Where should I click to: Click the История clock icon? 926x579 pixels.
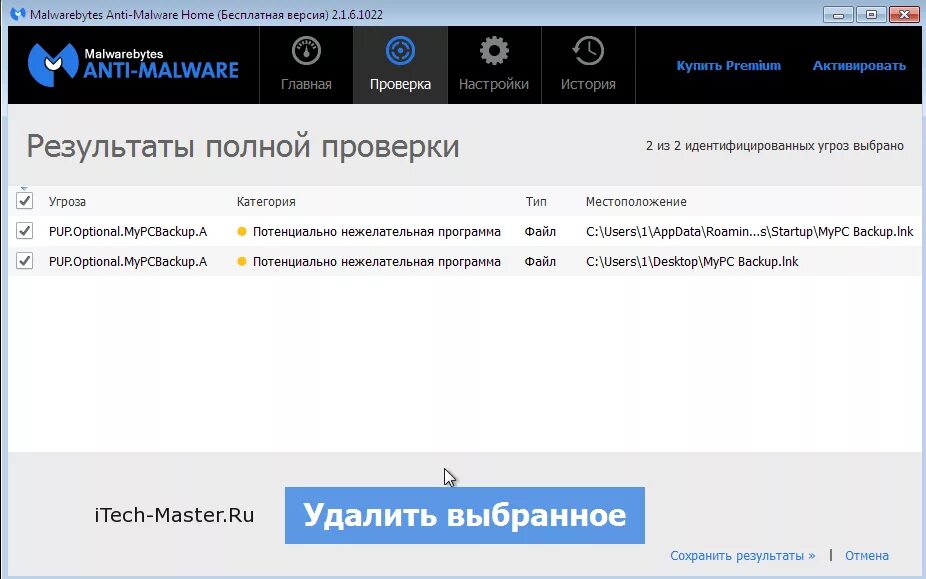pos(588,51)
